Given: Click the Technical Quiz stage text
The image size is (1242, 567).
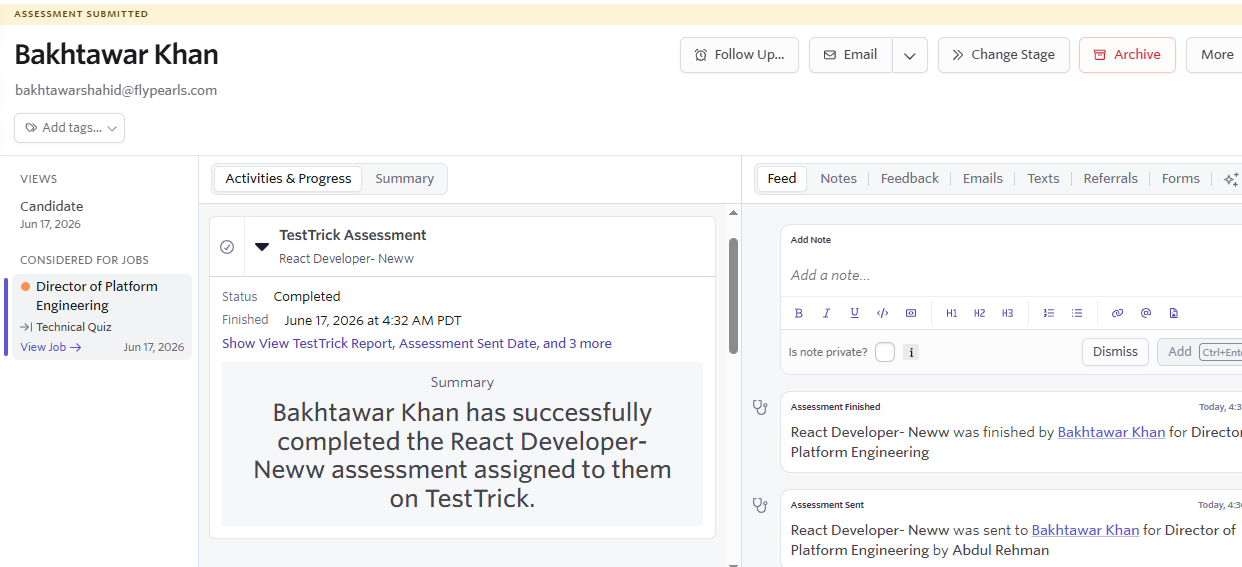Looking at the screenshot, I should click(x=74, y=327).
